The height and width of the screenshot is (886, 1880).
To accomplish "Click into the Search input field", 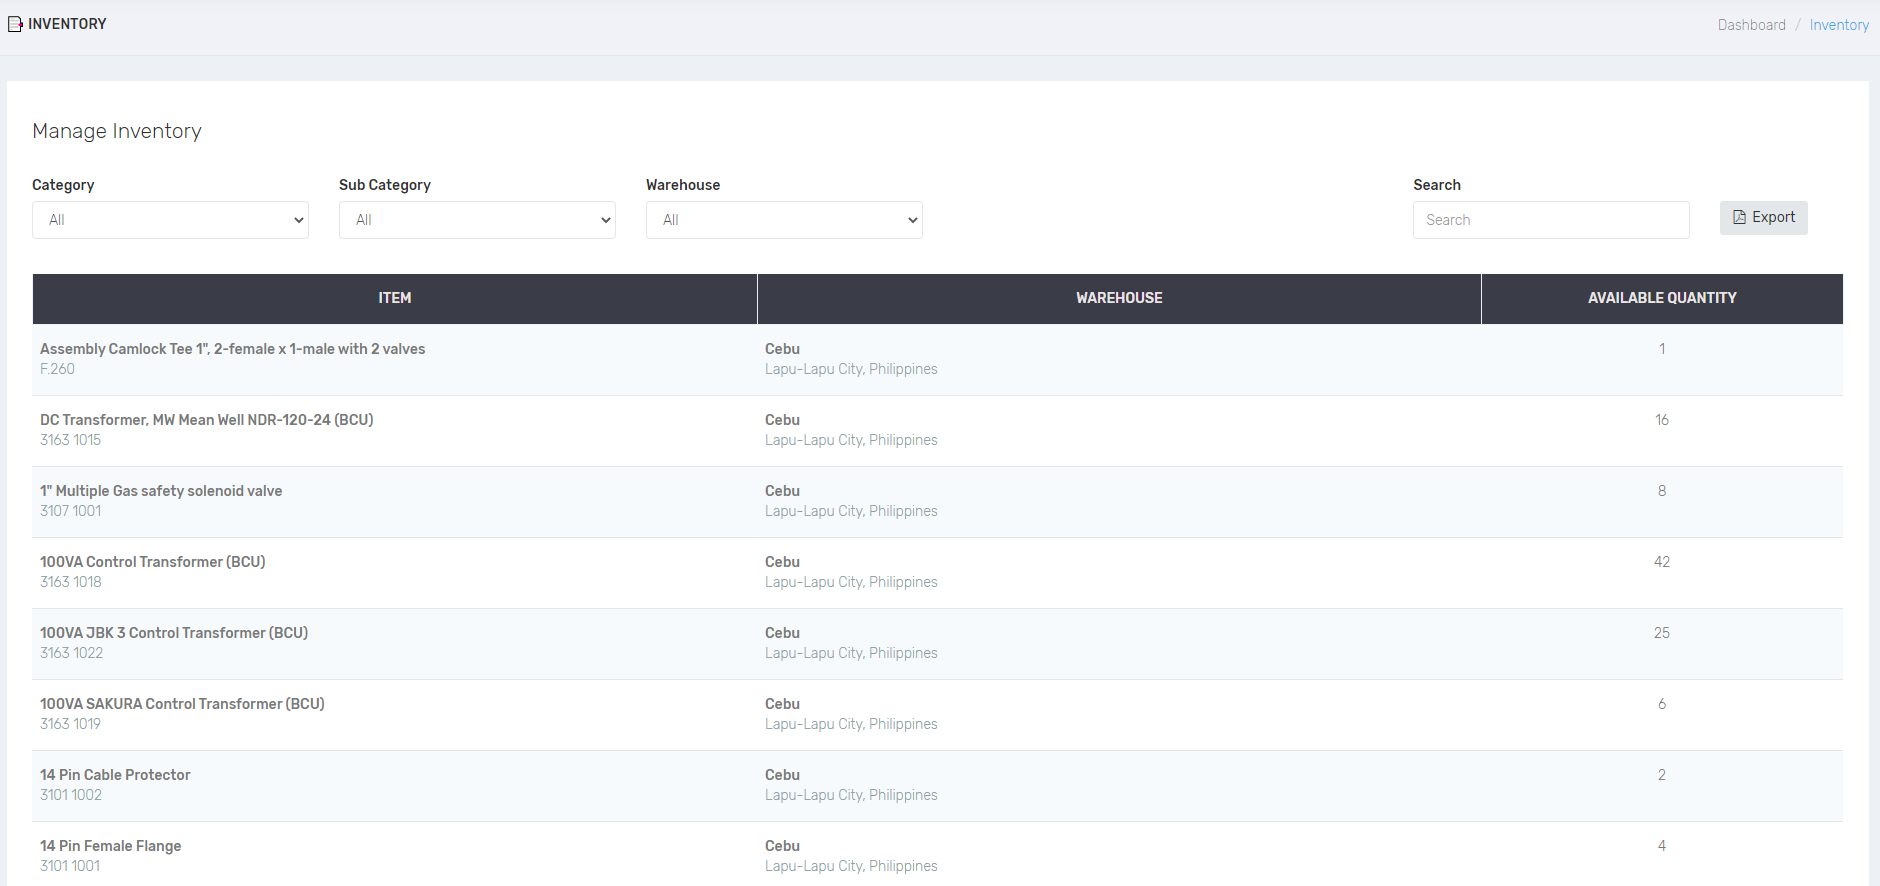I will pos(1550,220).
